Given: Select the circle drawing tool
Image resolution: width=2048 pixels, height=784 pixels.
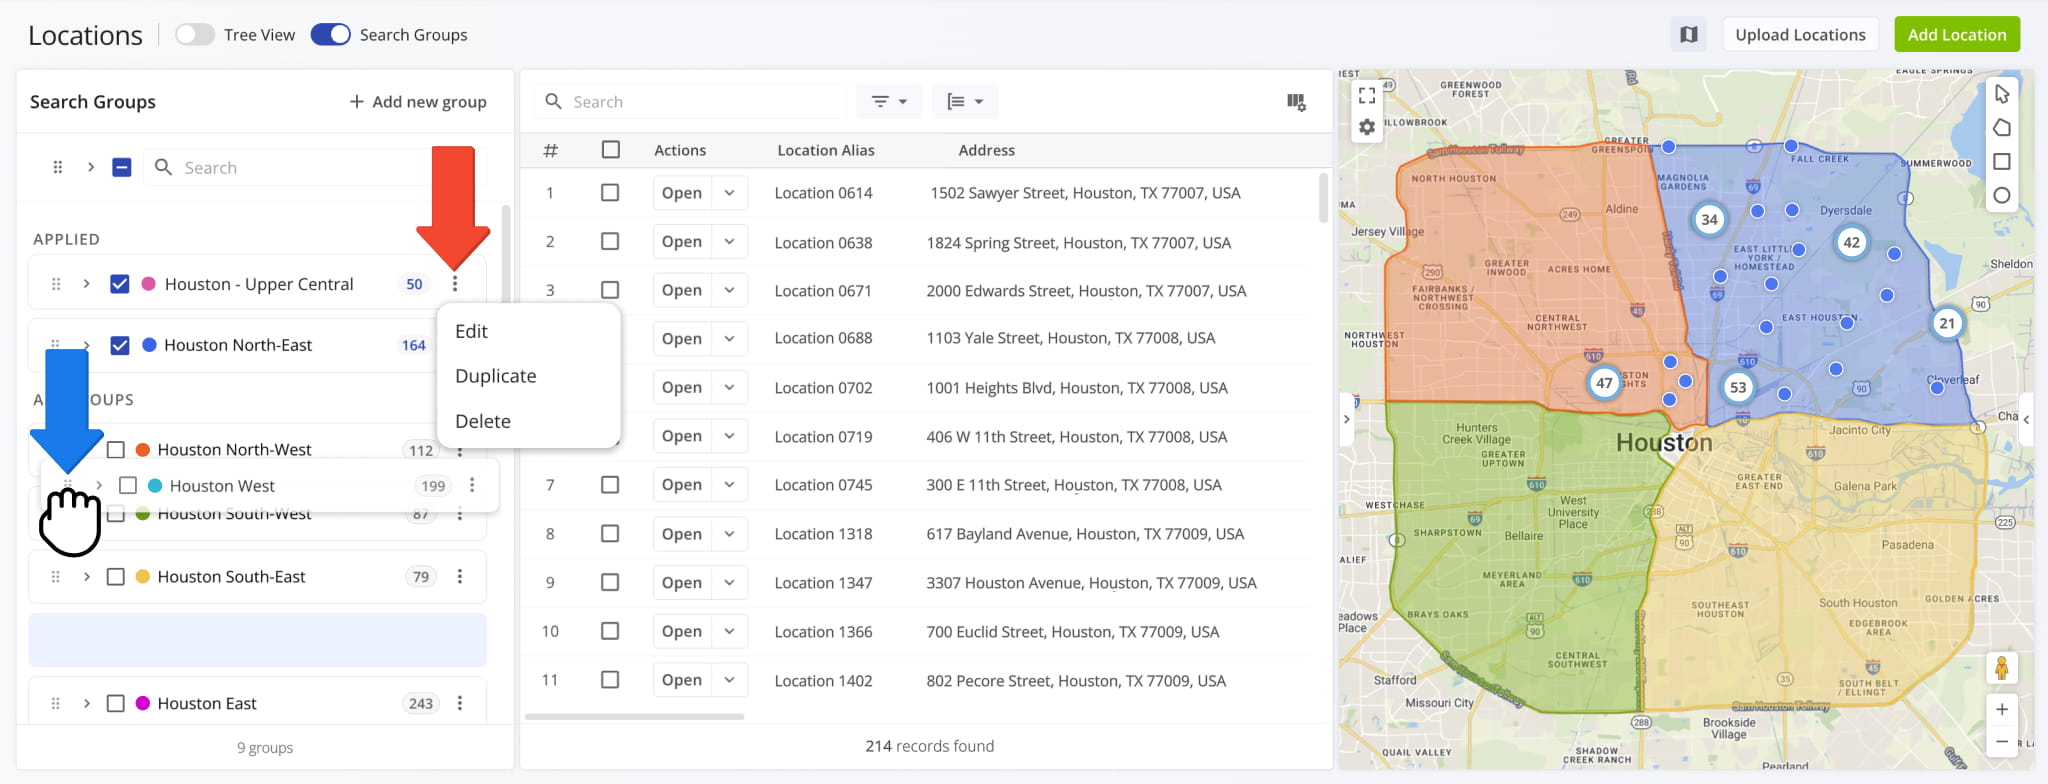Looking at the screenshot, I should coord(2002,196).
